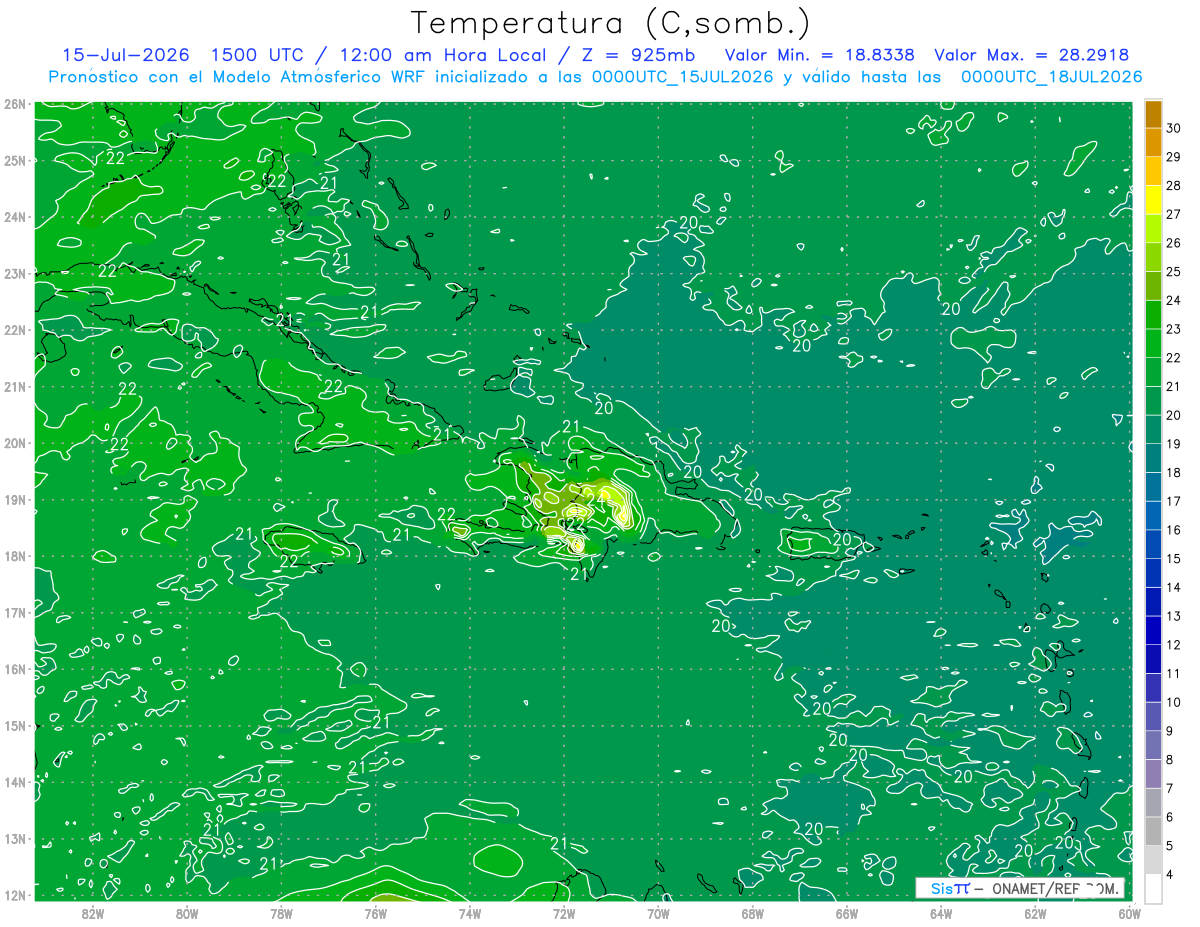This screenshot has height=927, width=1200.
Task: Click the legend number "25" on the colorbar
Action: (1174, 271)
